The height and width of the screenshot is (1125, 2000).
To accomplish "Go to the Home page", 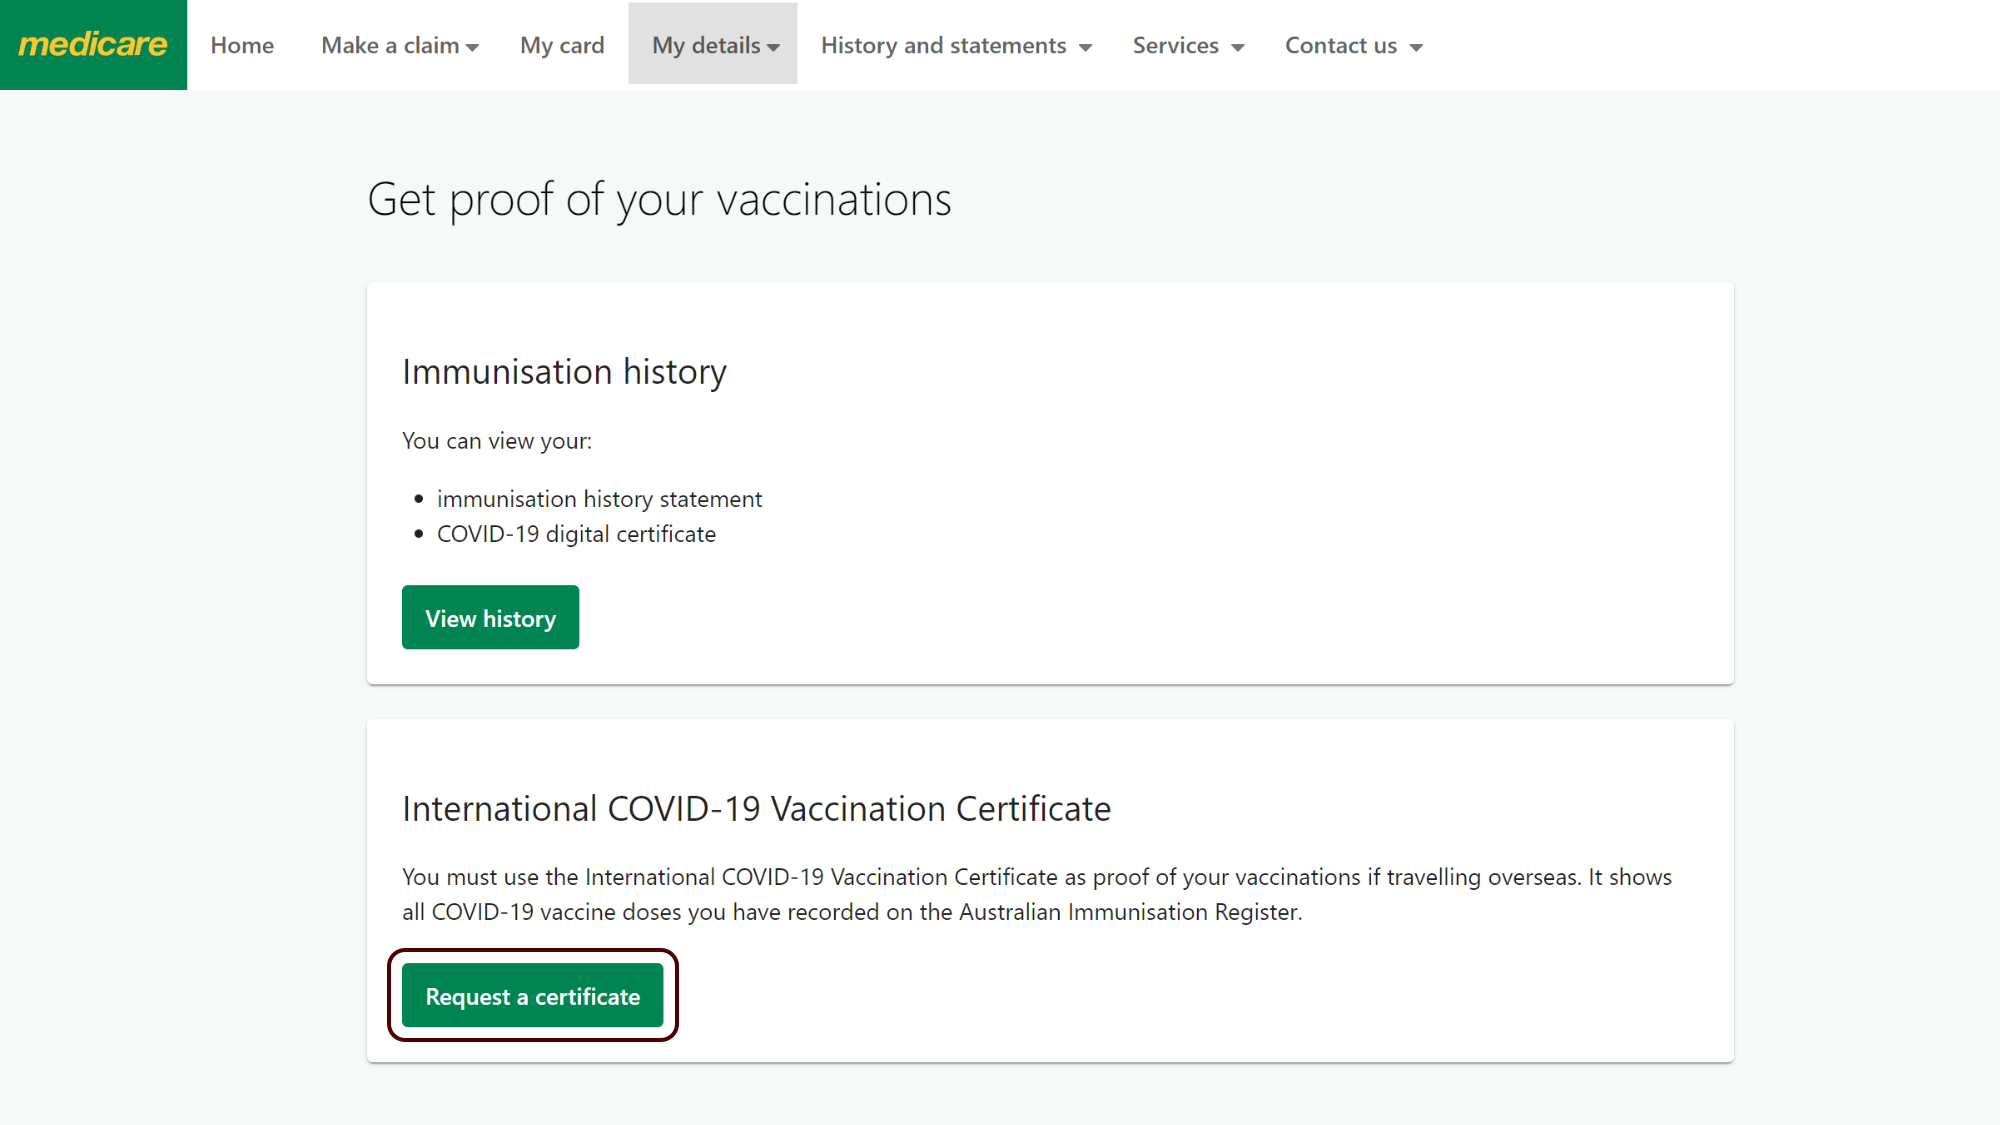I will [242, 45].
